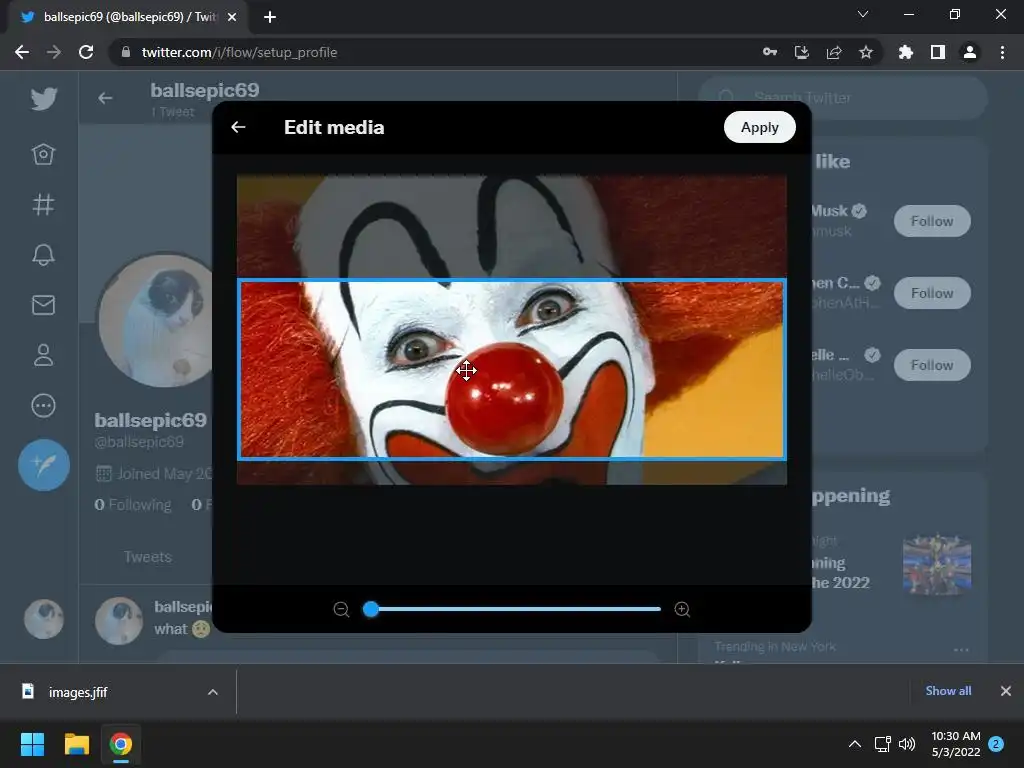This screenshot has height=768, width=1024.
Task: Close the ballsepic69 Twitter tab
Action: coord(232,18)
